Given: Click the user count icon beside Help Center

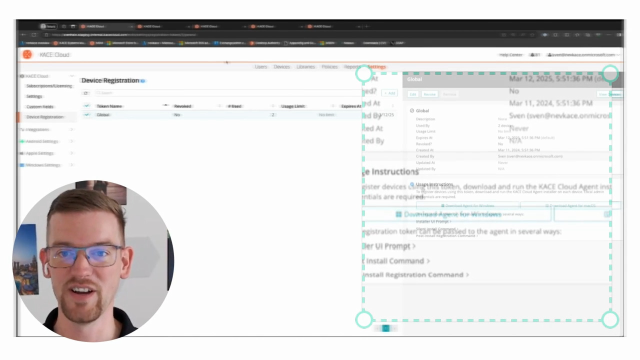Looking at the screenshot, I should pos(535,55).
